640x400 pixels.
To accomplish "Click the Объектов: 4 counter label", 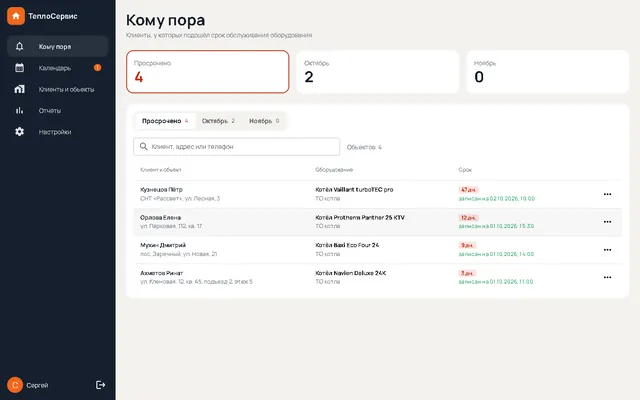I will (364, 147).
